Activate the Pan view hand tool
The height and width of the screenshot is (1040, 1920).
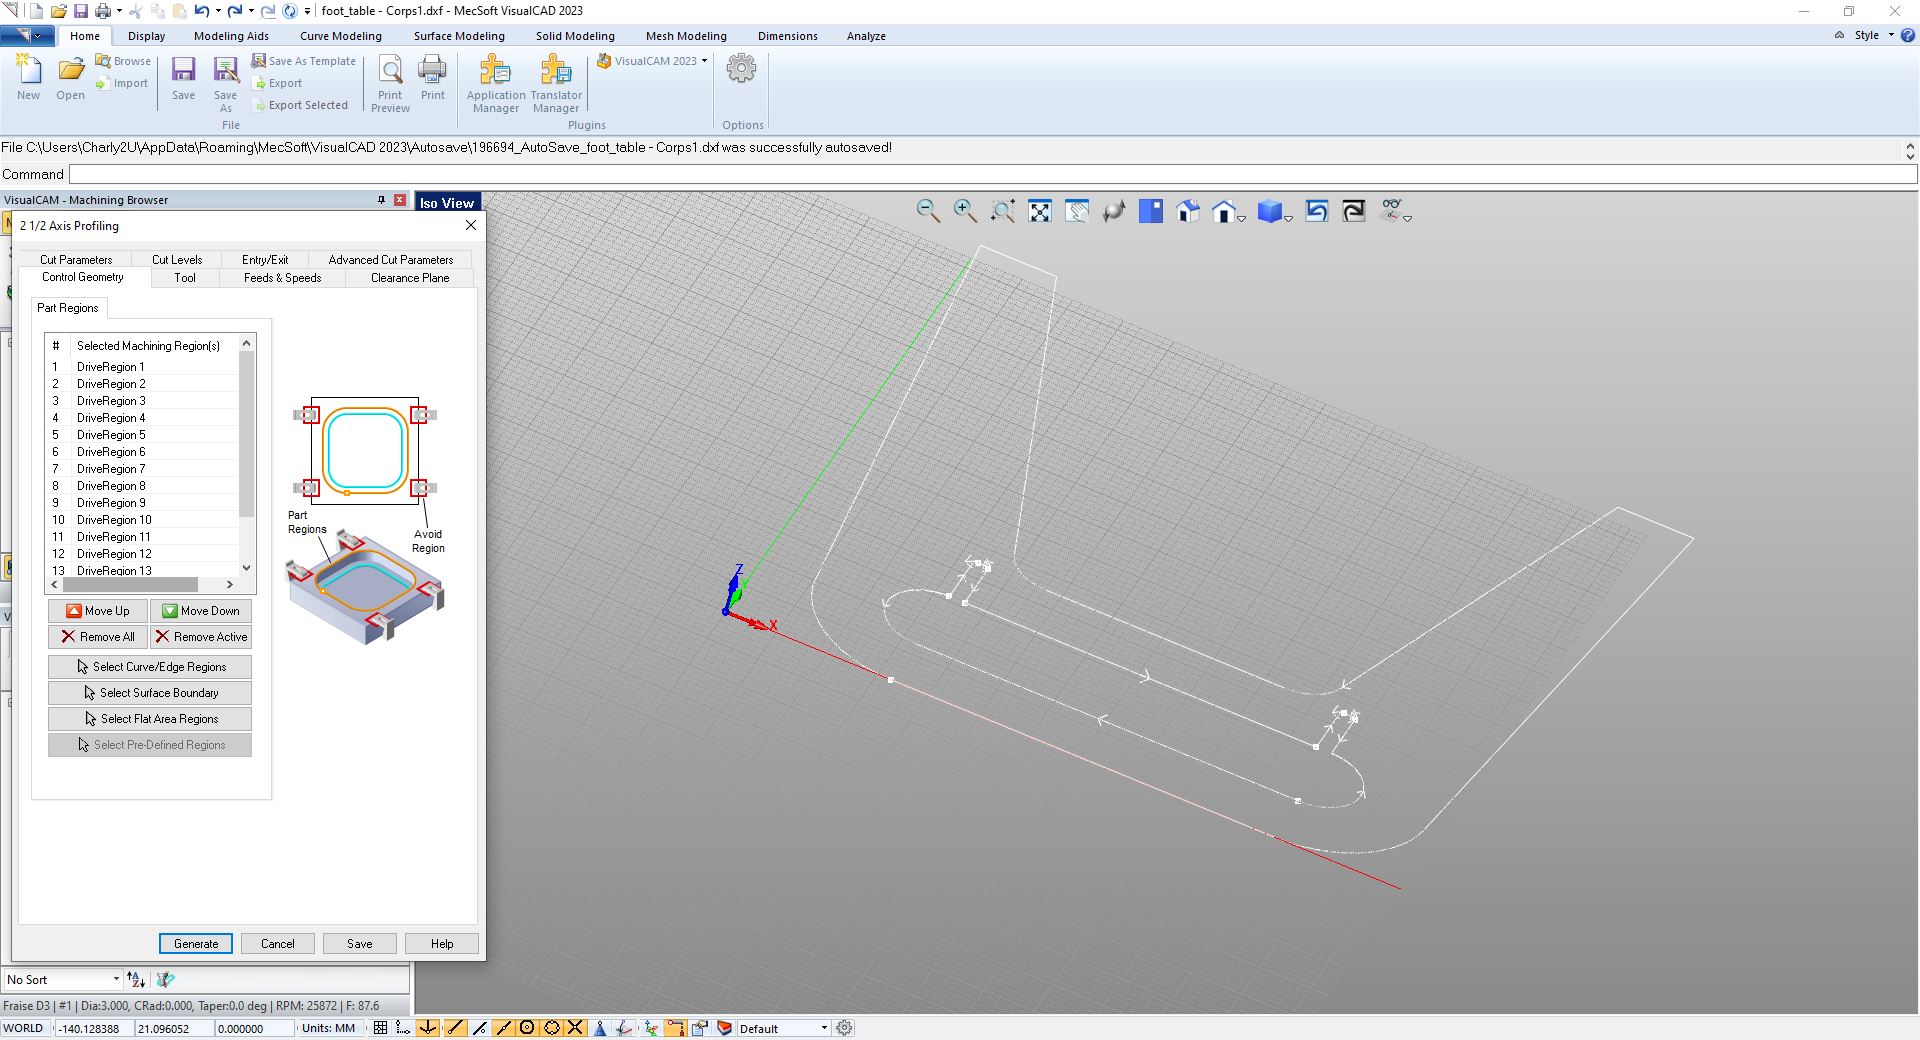[1077, 211]
